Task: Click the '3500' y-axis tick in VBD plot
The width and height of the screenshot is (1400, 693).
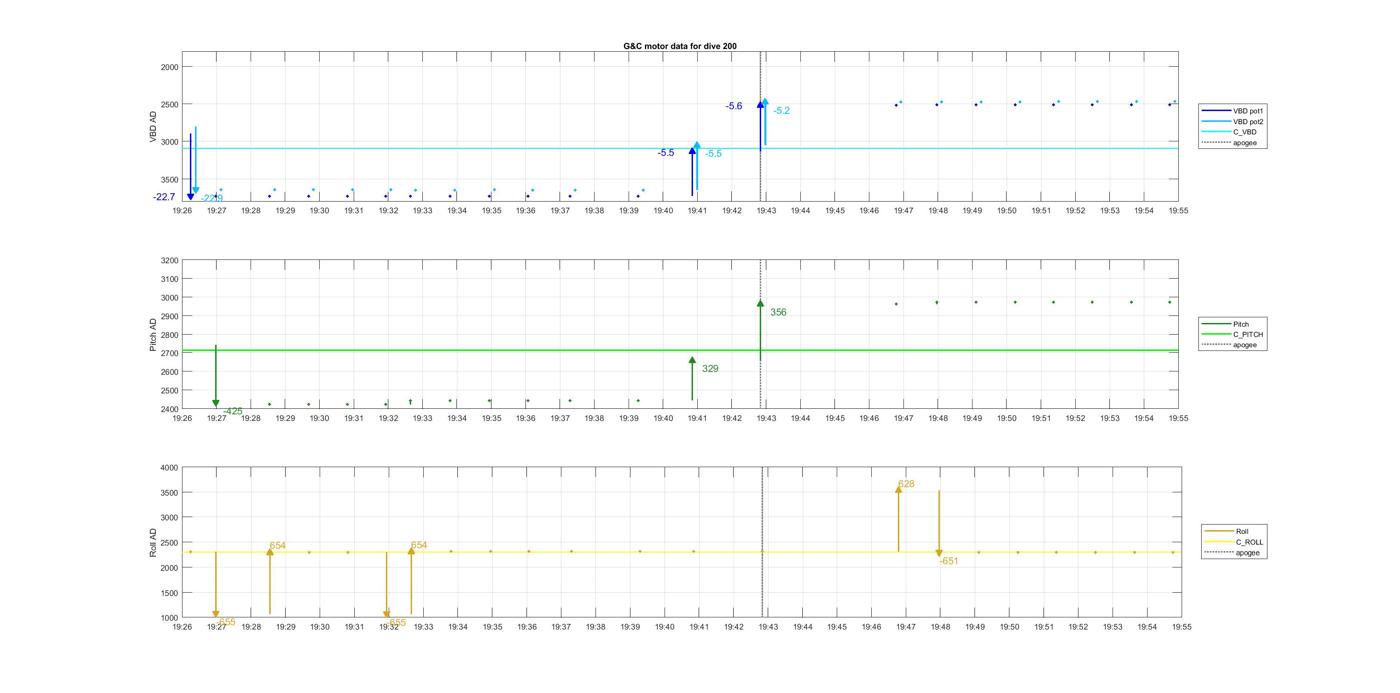Action: pyautogui.click(x=169, y=180)
